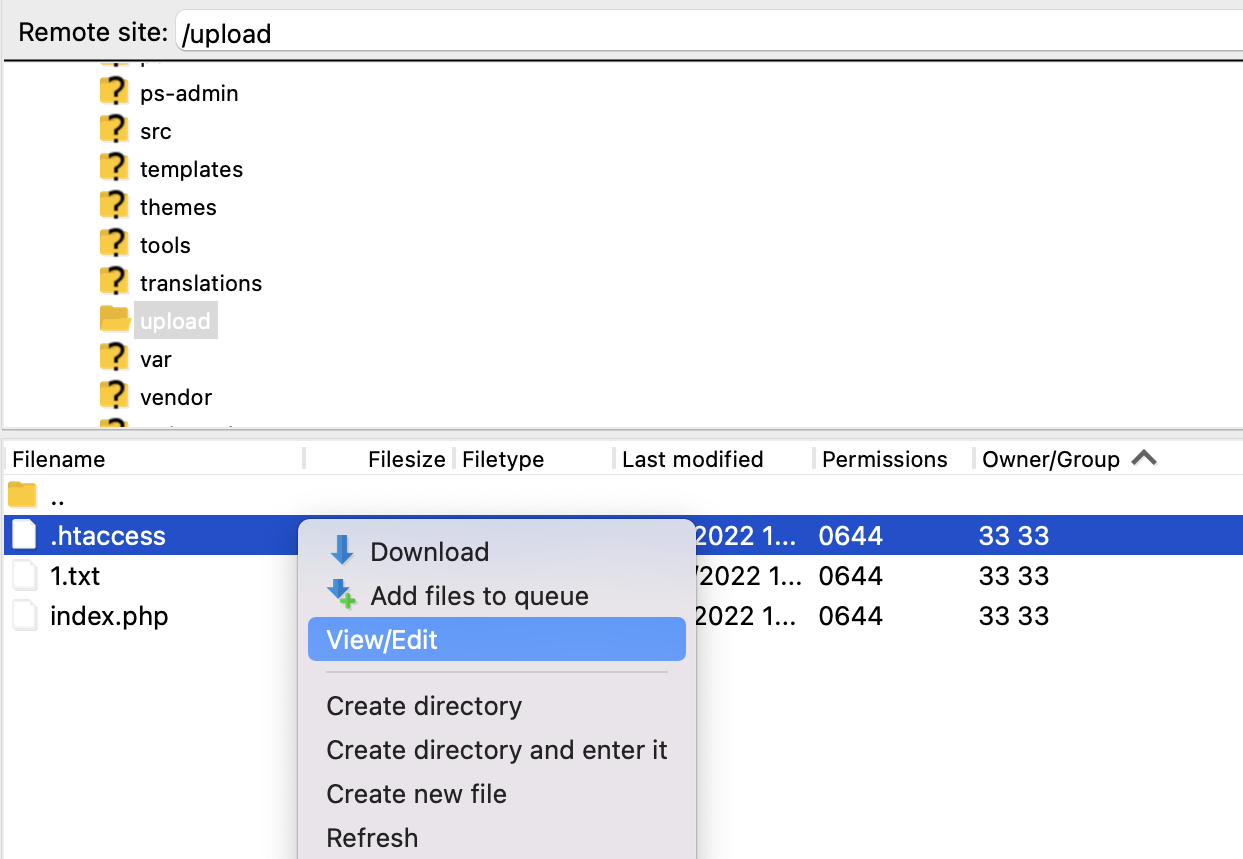Choose Create directory menu entry
1243x859 pixels.
coord(497,706)
